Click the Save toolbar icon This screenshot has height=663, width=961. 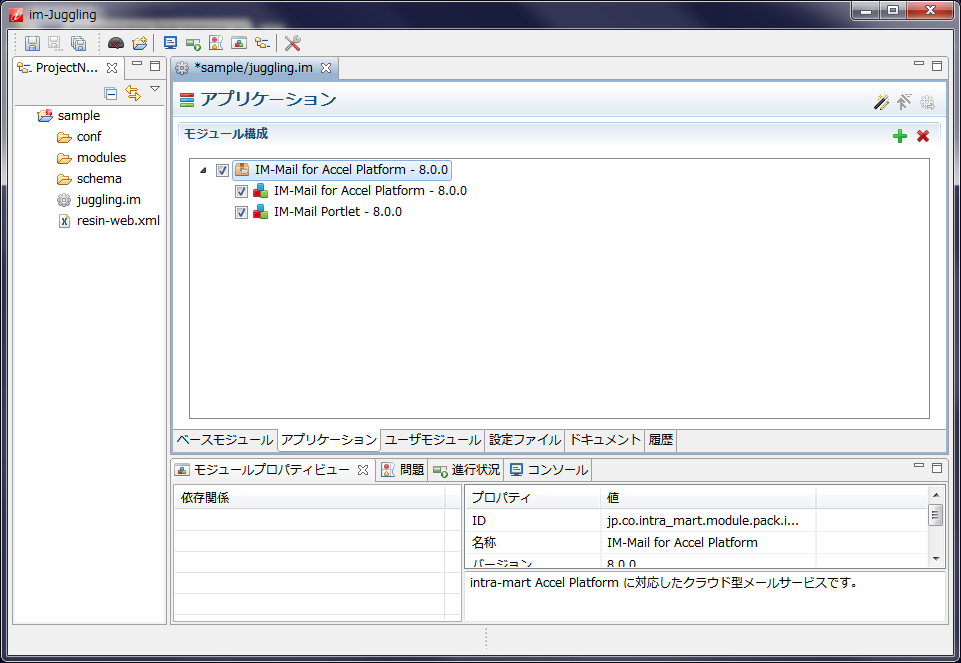(x=32, y=43)
